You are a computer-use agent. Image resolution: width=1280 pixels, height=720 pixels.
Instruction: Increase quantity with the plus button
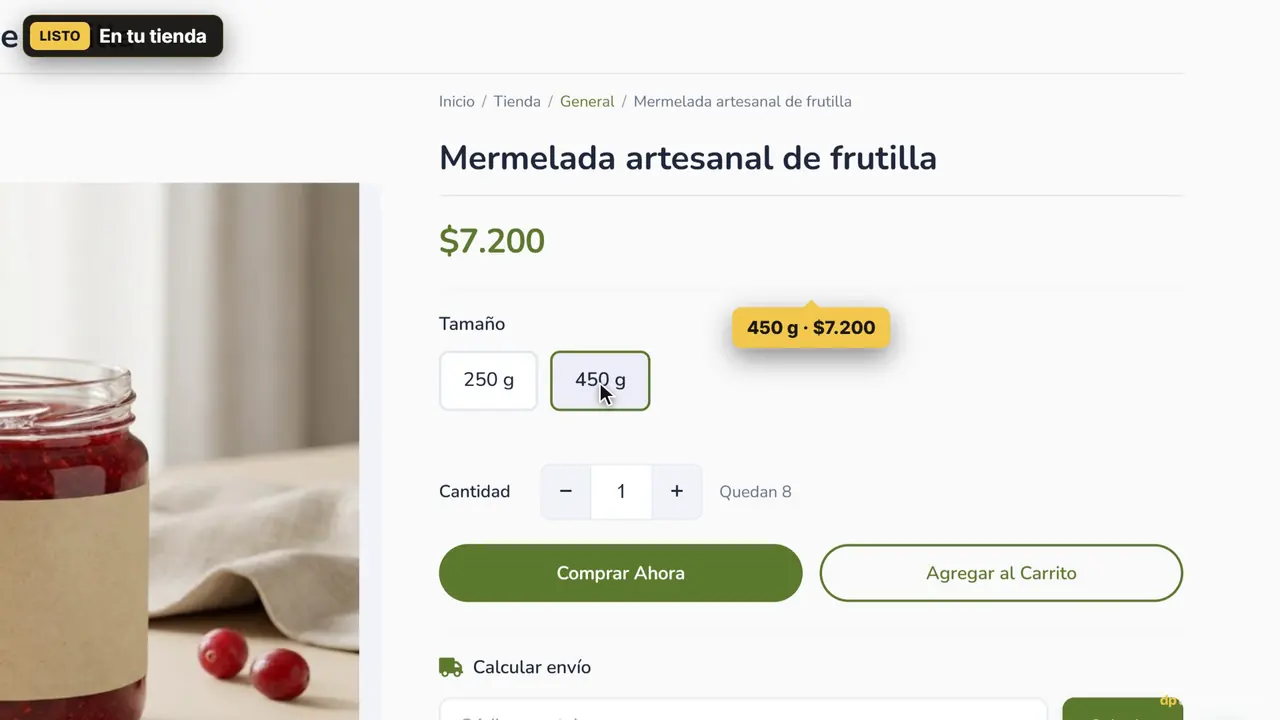[x=677, y=491]
